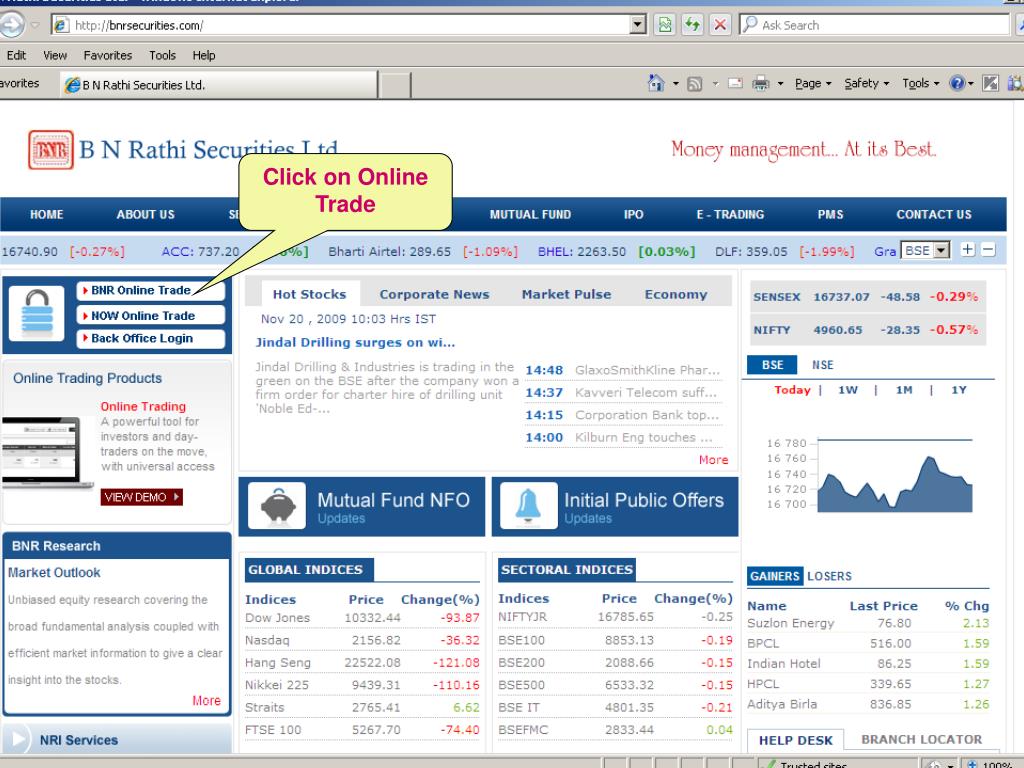Screen dimensions: 1024x768
Task: Refresh the page using the green arrows icon
Action: (x=692, y=25)
